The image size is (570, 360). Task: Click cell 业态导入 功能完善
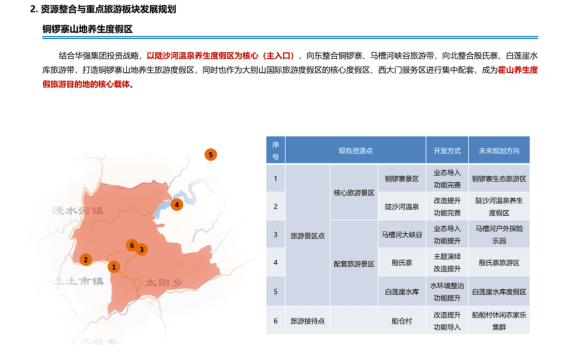447,179
